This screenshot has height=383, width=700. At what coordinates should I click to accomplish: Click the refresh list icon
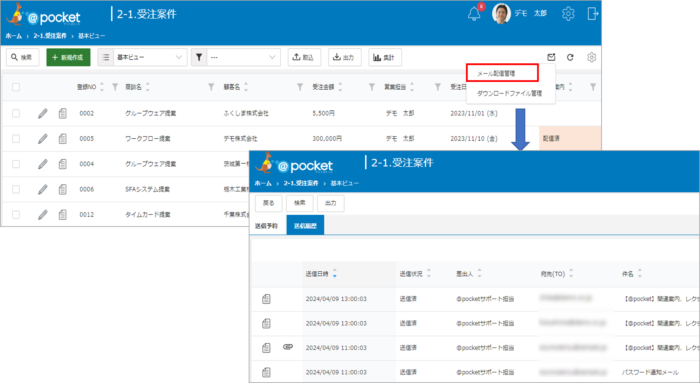tap(570, 57)
